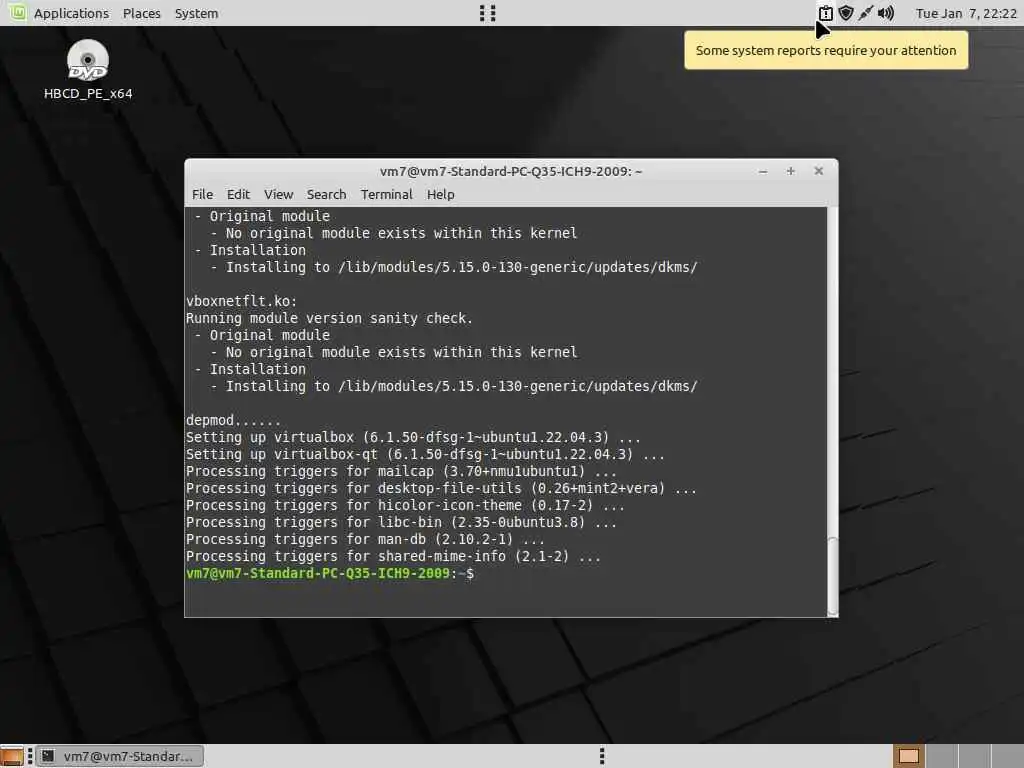Click 'Running module version sanity check.' line
Screen dimensions: 1024x768
click(329, 318)
